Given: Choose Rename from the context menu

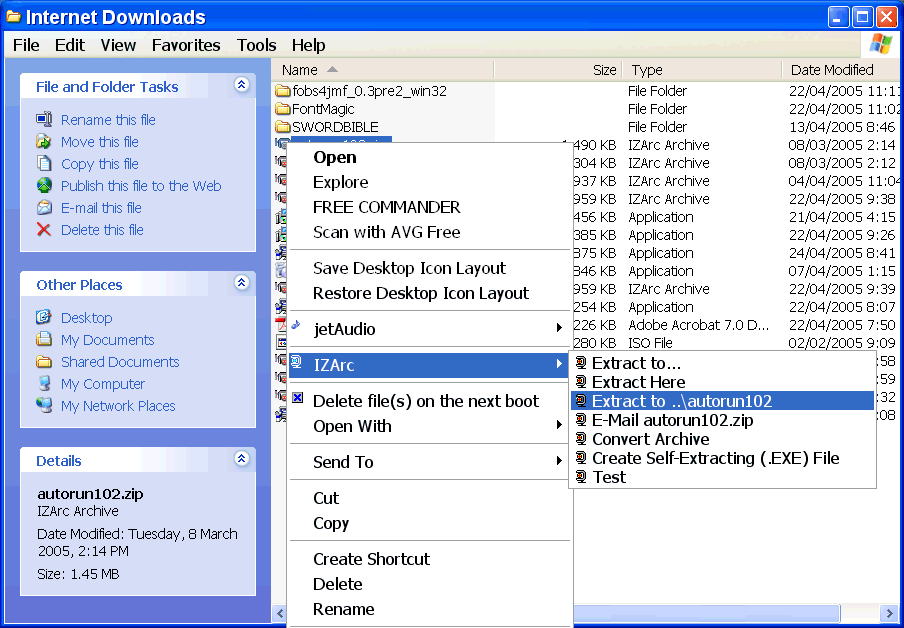Looking at the screenshot, I should [429, 609].
